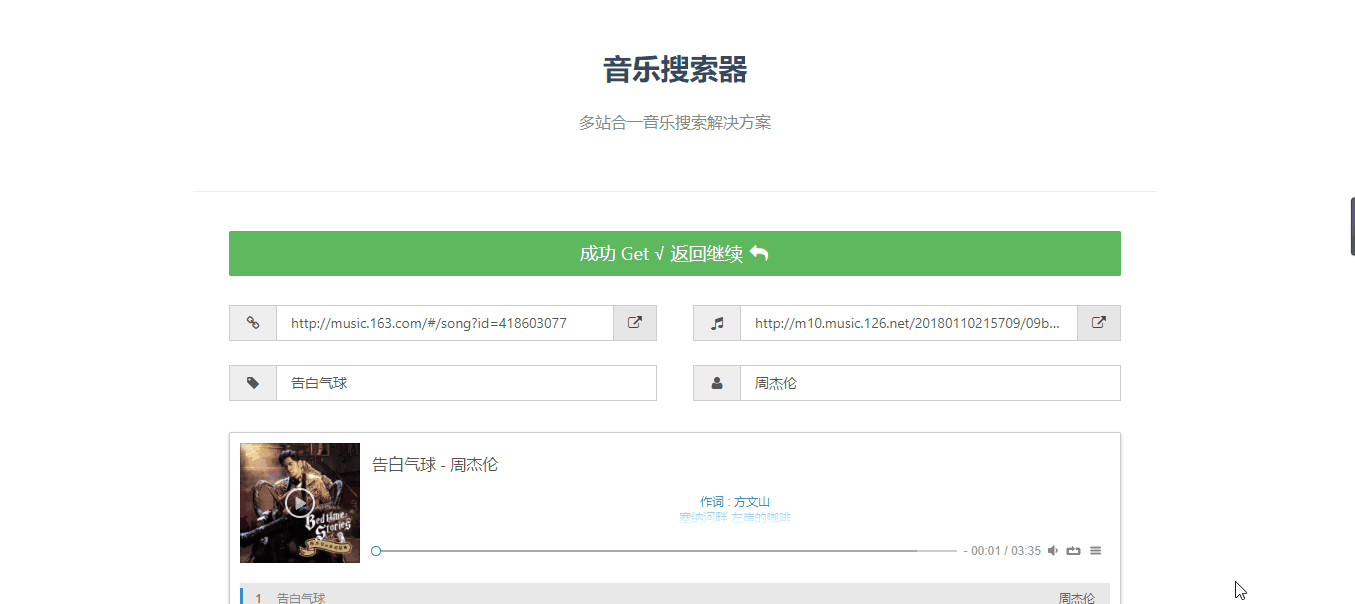
Task: Mute the player volume icon
Action: tap(1053, 551)
